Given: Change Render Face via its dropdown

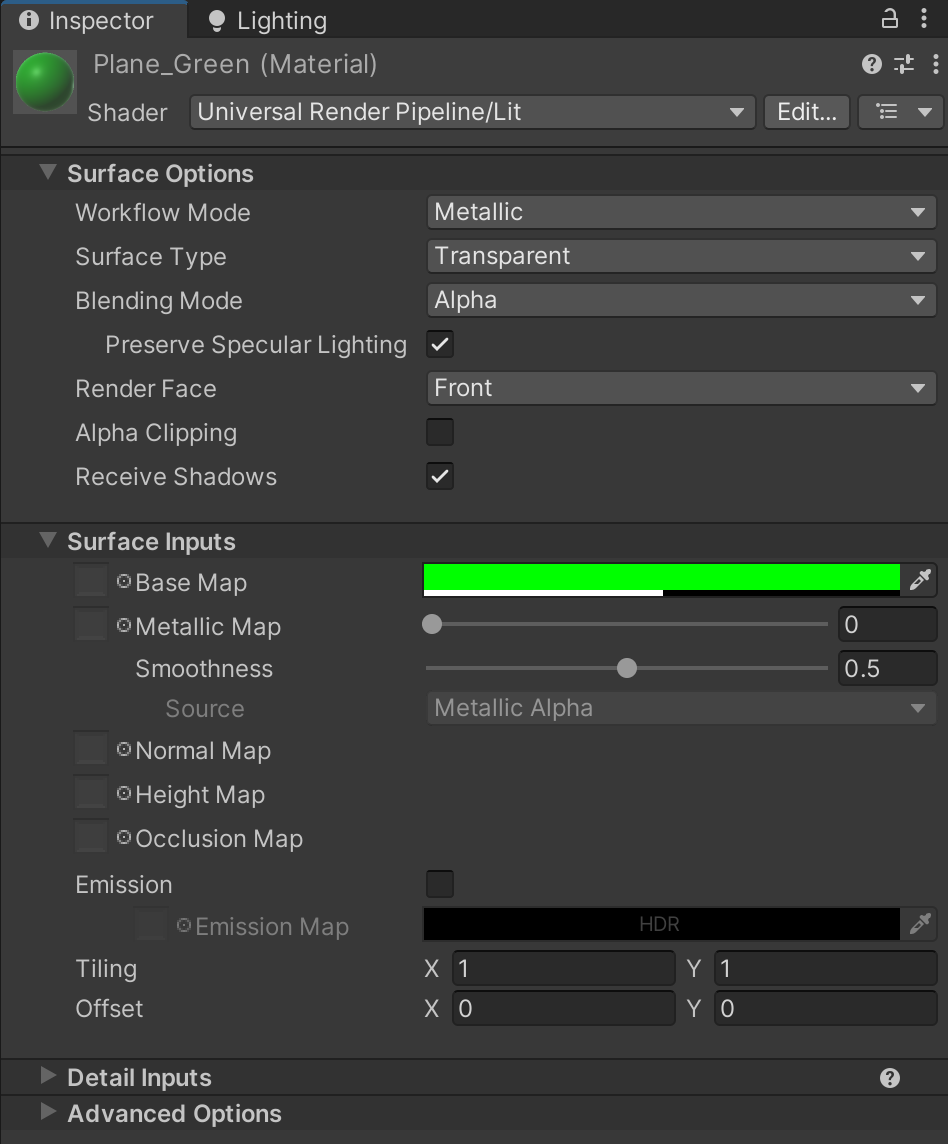Looking at the screenshot, I should (681, 388).
